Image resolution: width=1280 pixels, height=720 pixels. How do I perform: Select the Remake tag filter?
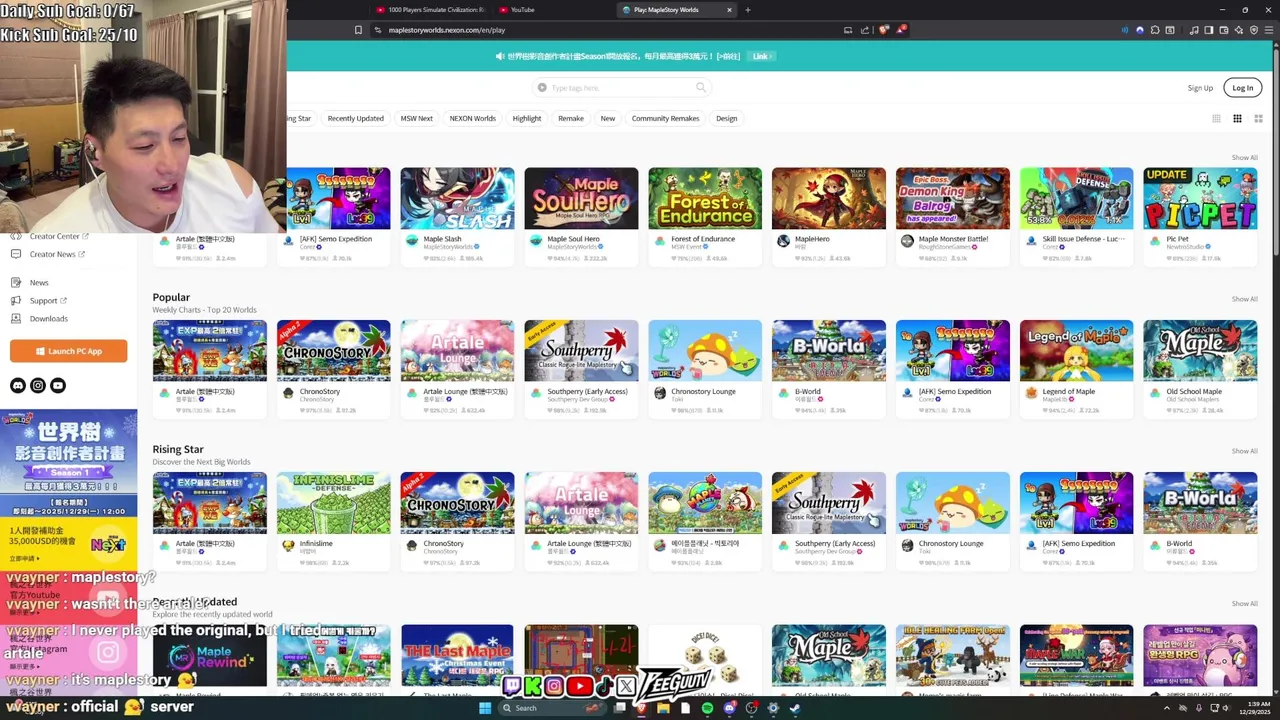570,118
